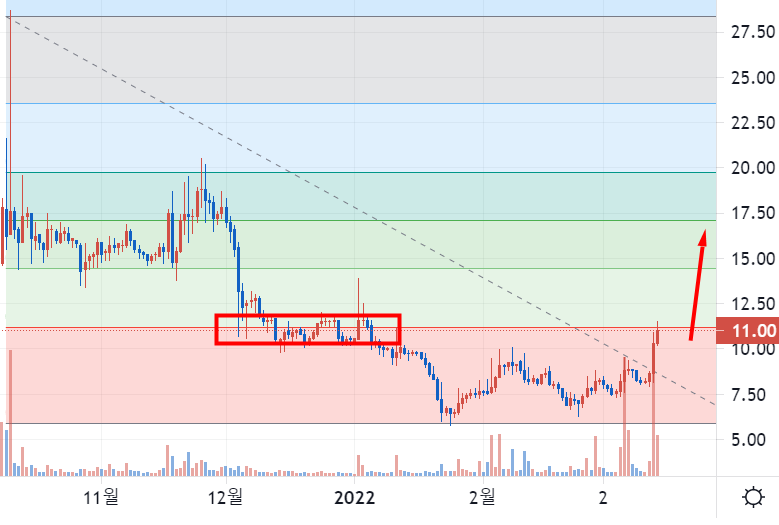The height and width of the screenshot is (525, 779).
Task: Open chart settings gear icon
Action: coord(753,497)
